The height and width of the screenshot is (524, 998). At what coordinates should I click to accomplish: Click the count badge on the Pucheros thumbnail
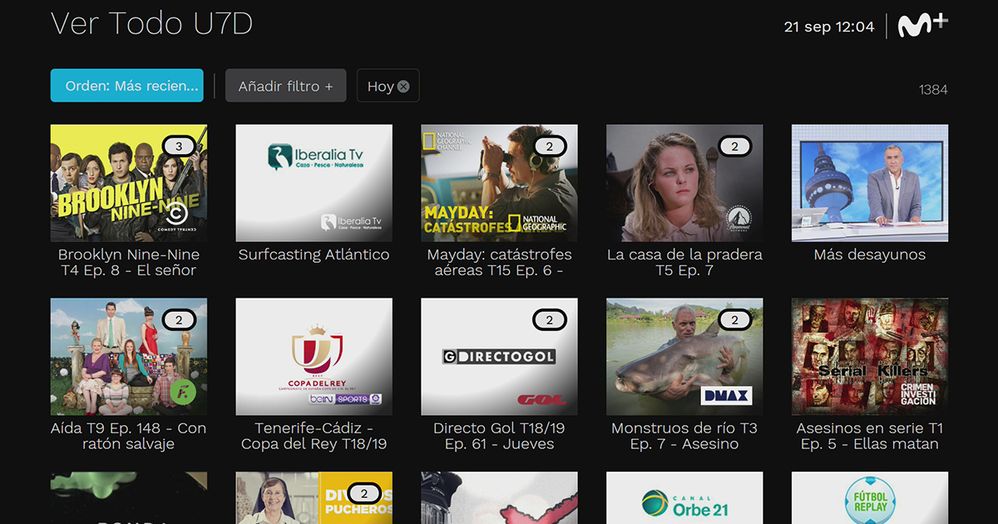coord(364,493)
